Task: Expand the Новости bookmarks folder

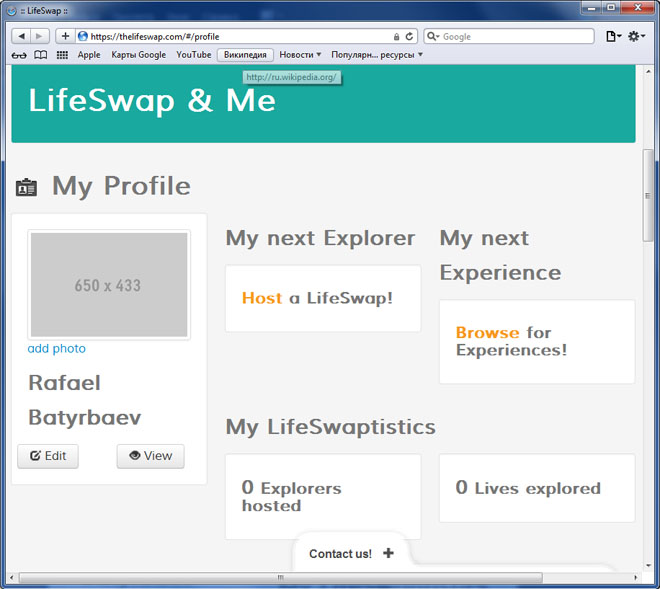Action: click(x=300, y=55)
